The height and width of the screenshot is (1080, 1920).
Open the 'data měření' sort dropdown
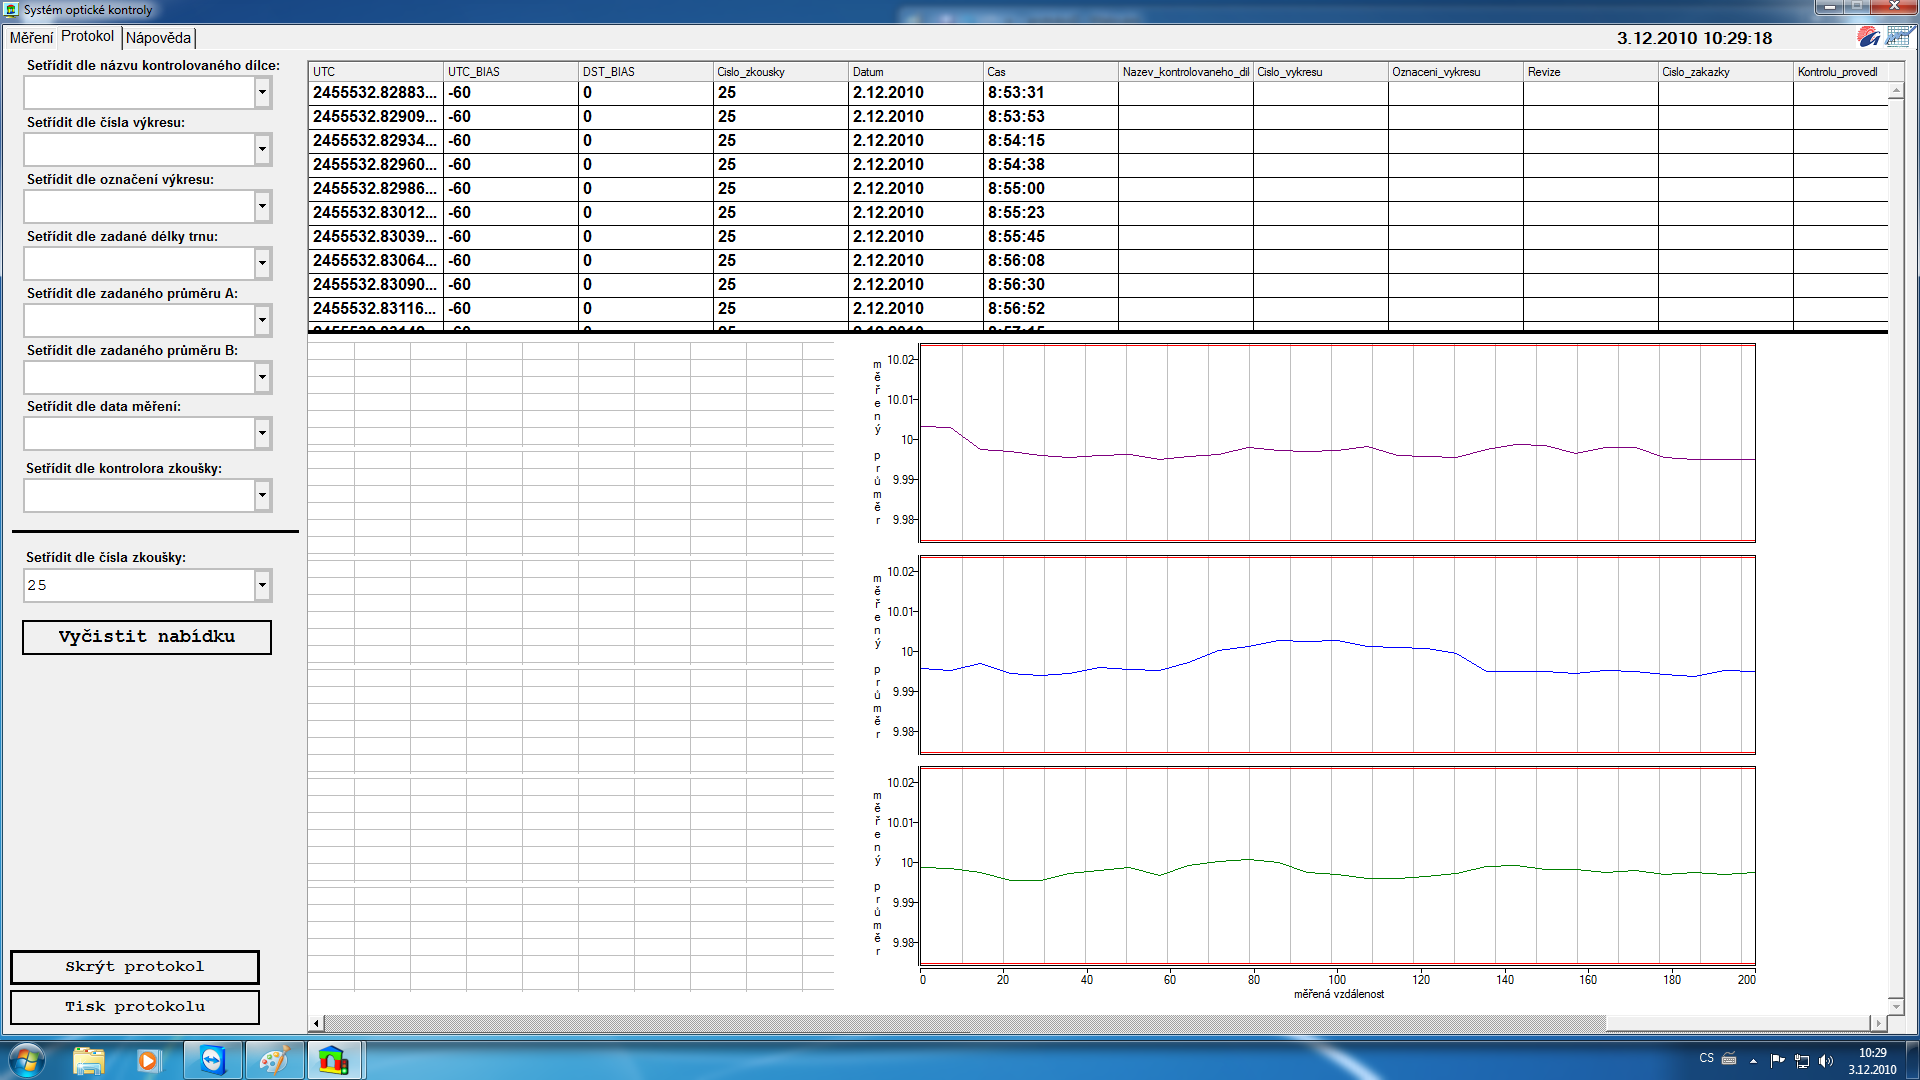pyautogui.click(x=262, y=434)
